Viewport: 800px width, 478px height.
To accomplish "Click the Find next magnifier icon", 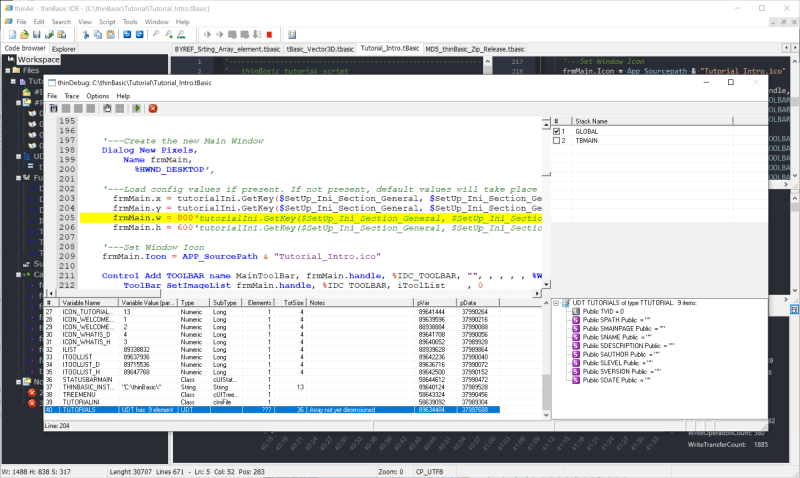I will 168,35.
